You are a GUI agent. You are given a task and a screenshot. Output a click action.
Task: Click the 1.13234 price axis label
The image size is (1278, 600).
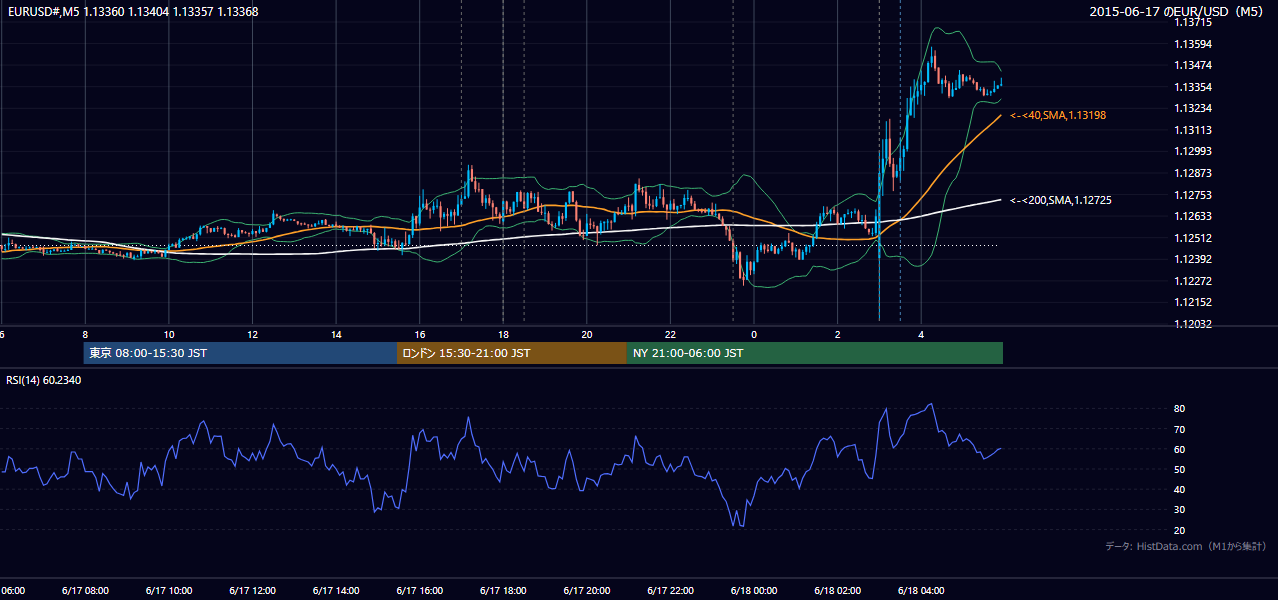(x=1193, y=108)
